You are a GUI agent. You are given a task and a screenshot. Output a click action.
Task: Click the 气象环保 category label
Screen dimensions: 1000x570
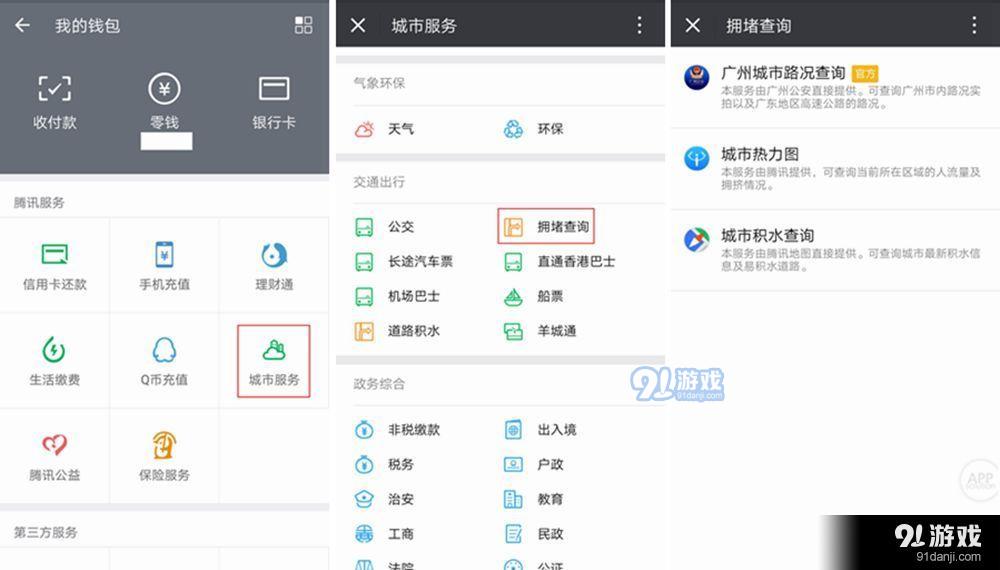click(x=379, y=83)
